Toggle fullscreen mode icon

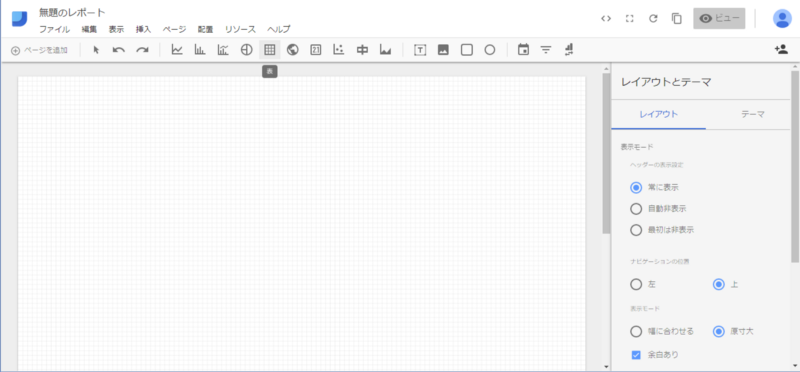click(x=630, y=18)
